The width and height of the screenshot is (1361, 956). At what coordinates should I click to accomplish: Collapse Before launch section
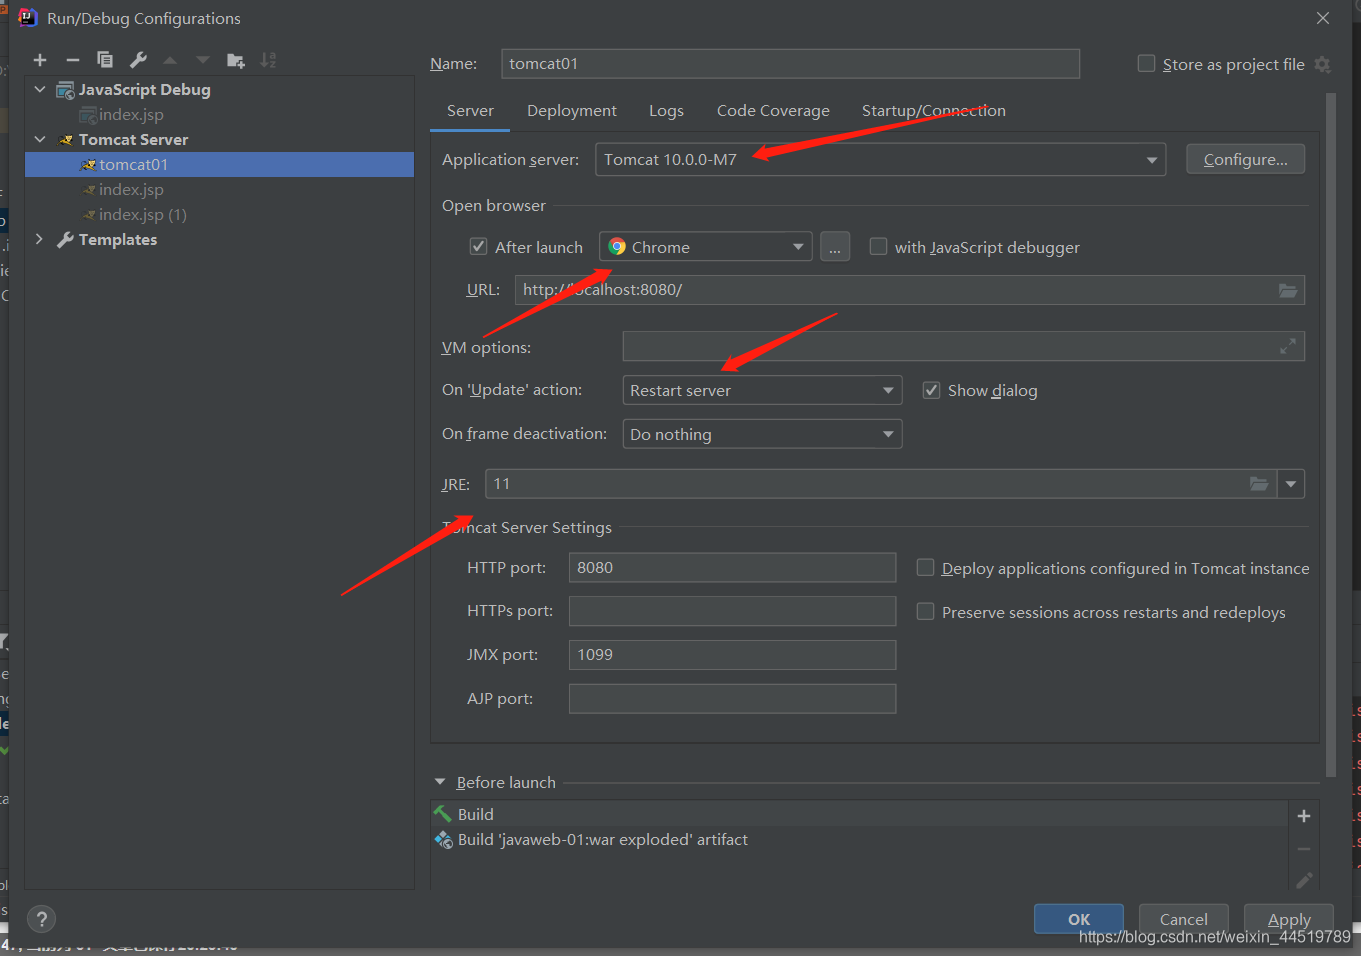[x=440, y=782]
